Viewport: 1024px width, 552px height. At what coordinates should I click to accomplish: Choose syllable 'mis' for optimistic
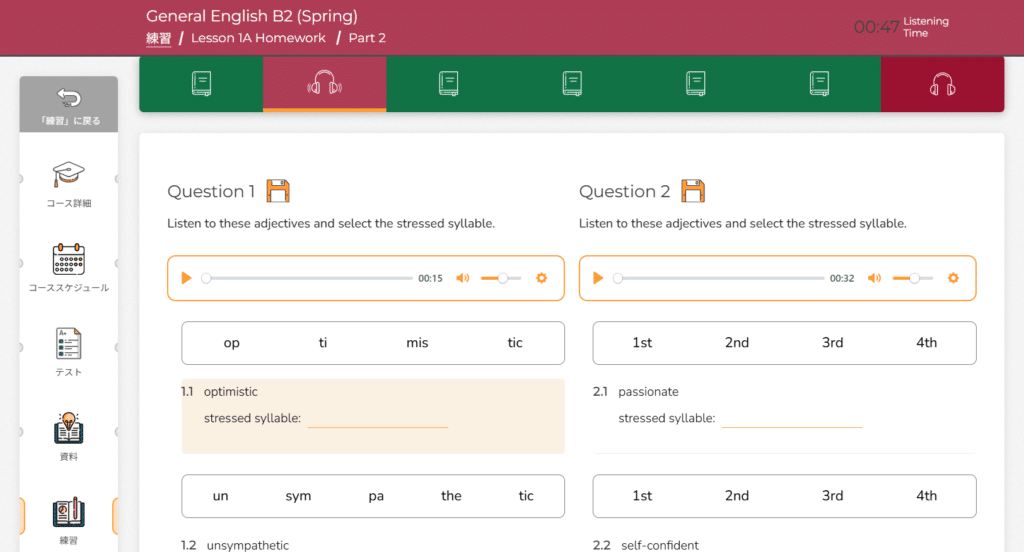coord(417,343)
